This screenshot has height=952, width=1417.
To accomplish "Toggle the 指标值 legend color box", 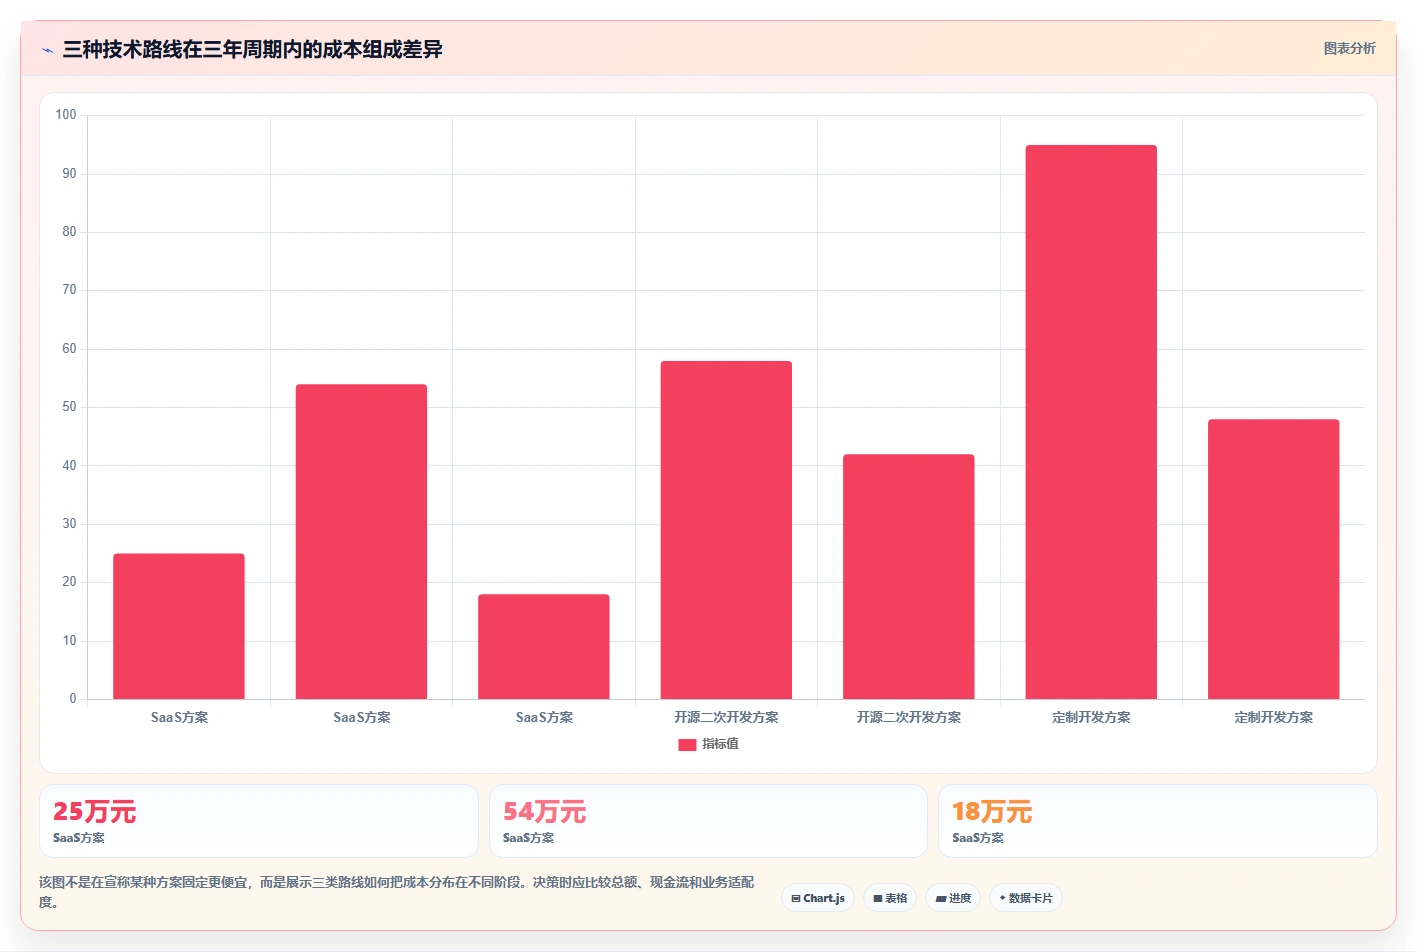I will (x=687, y=744).
